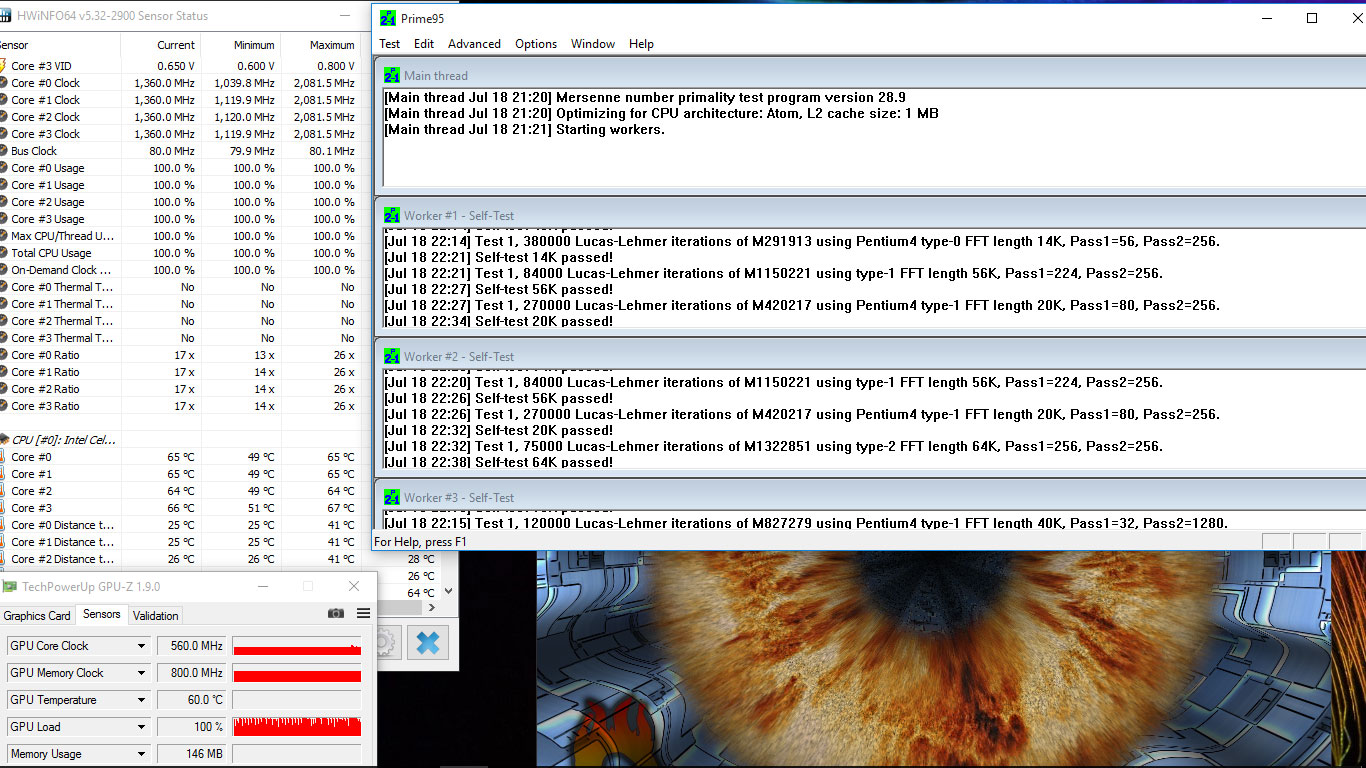
Task: Click the Worker #2 Self-Test window icon
Action: pos(392,356)
